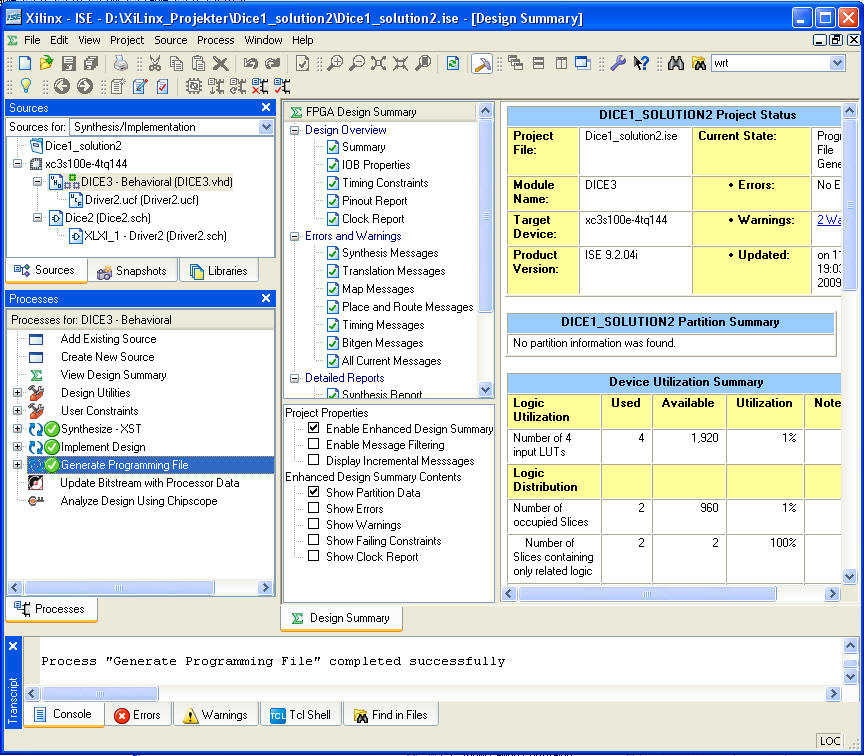The height and width of the screenshot is (756, 864).
Task: Click the Back navigation arrow icon
Action: pos(62,86)
